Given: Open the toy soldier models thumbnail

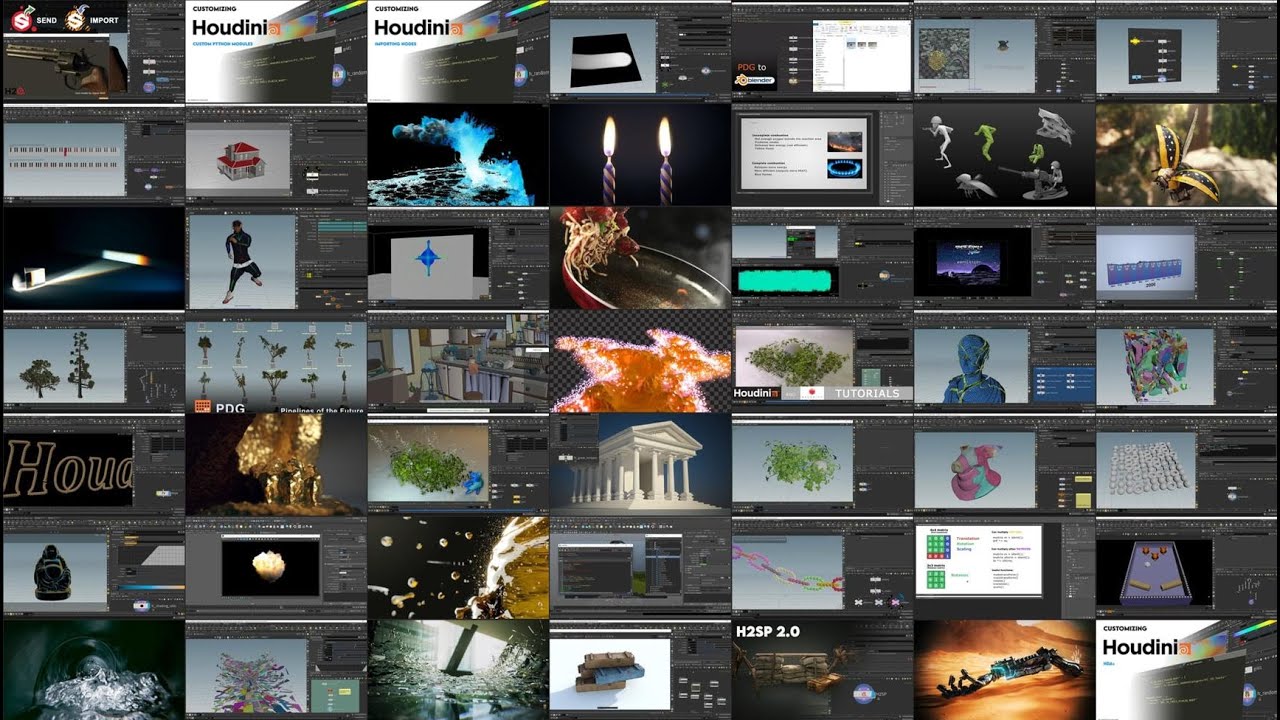Looking at the screenshot, I should [1003, 155].
